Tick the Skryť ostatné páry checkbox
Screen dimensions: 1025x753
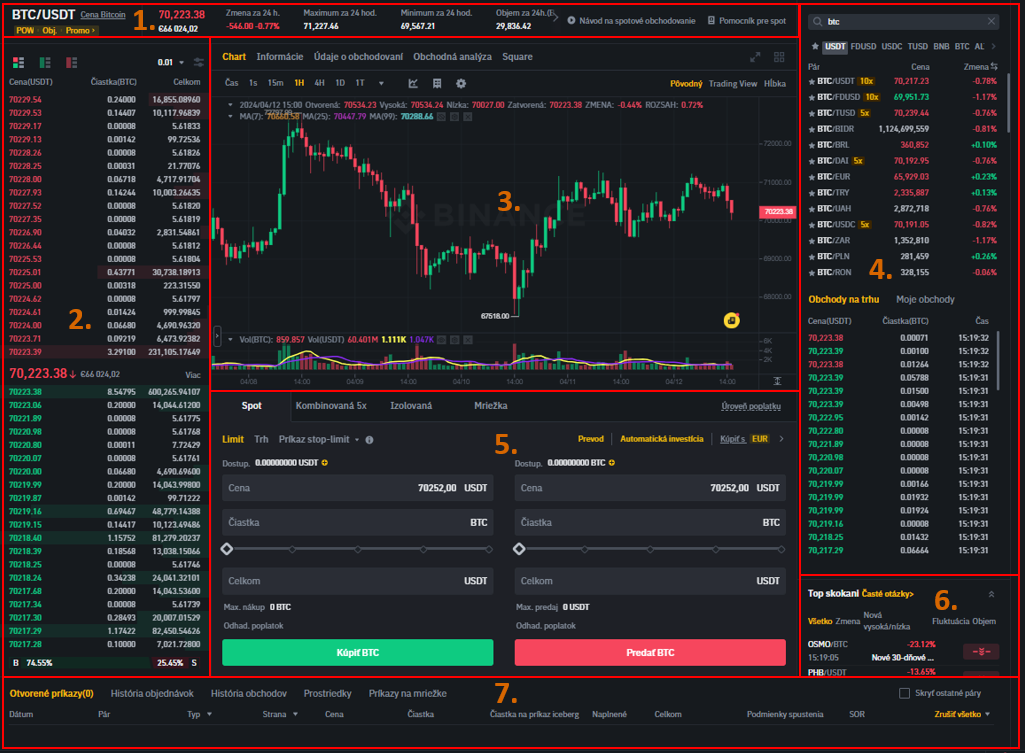point(904,693)
